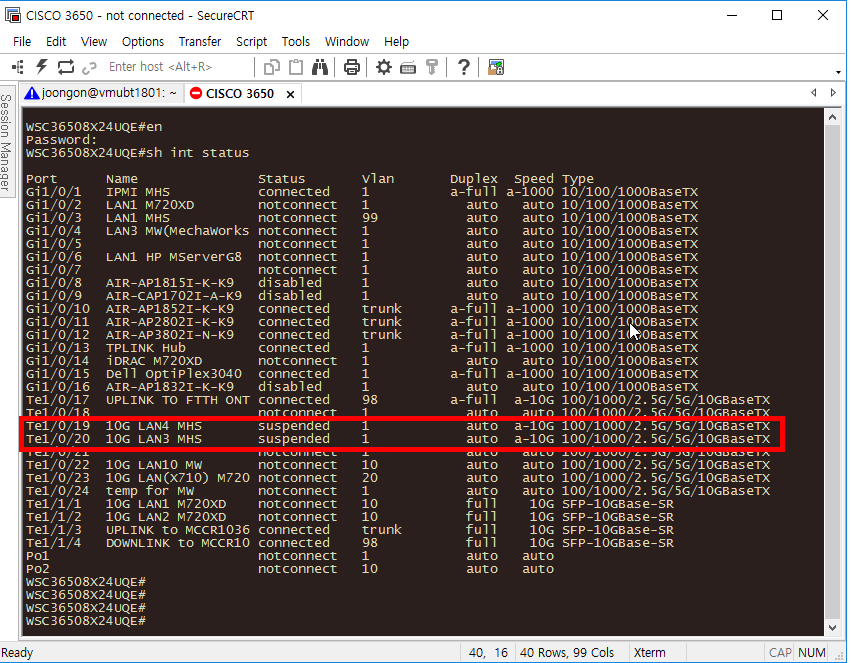Open the Tools menu
This screenshot has height=663, width=851.
296,42
